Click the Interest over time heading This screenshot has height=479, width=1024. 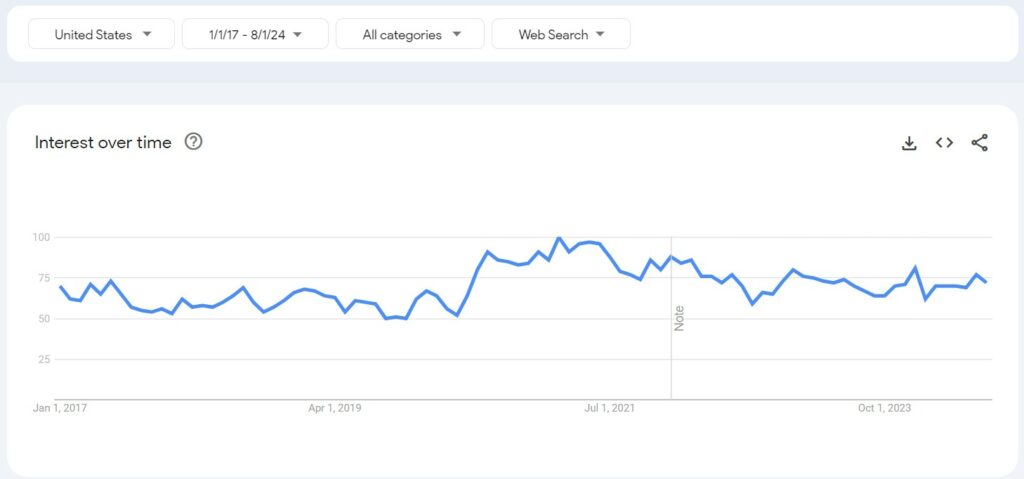coord(103,142)
